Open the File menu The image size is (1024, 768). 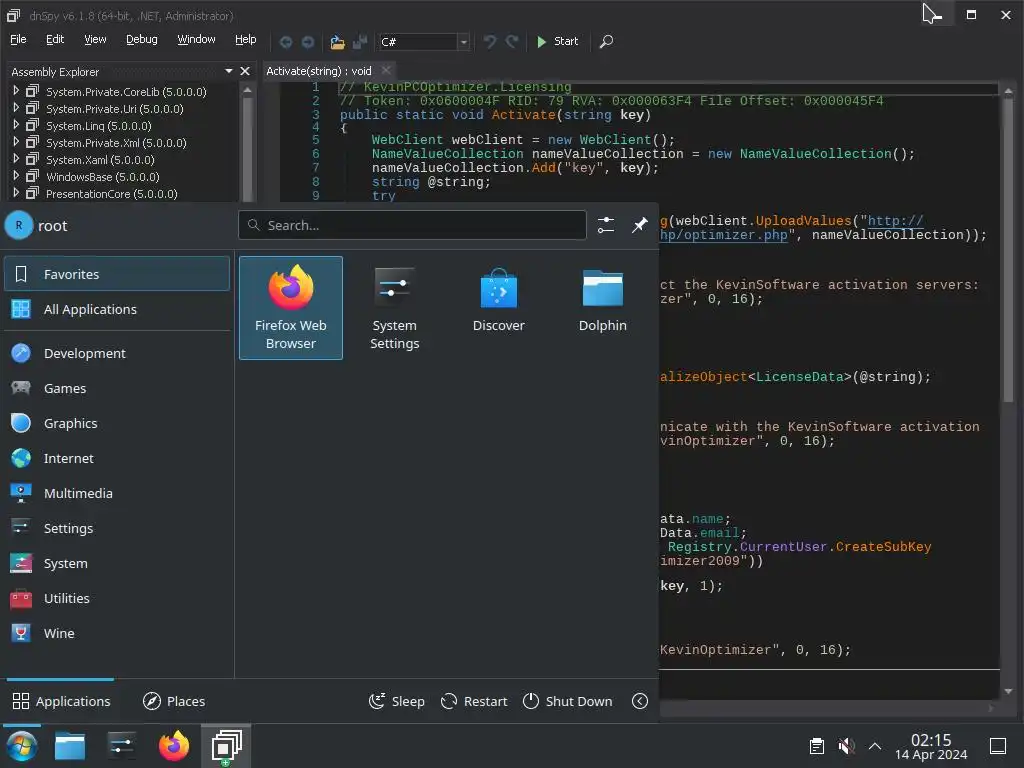point(18,39)
